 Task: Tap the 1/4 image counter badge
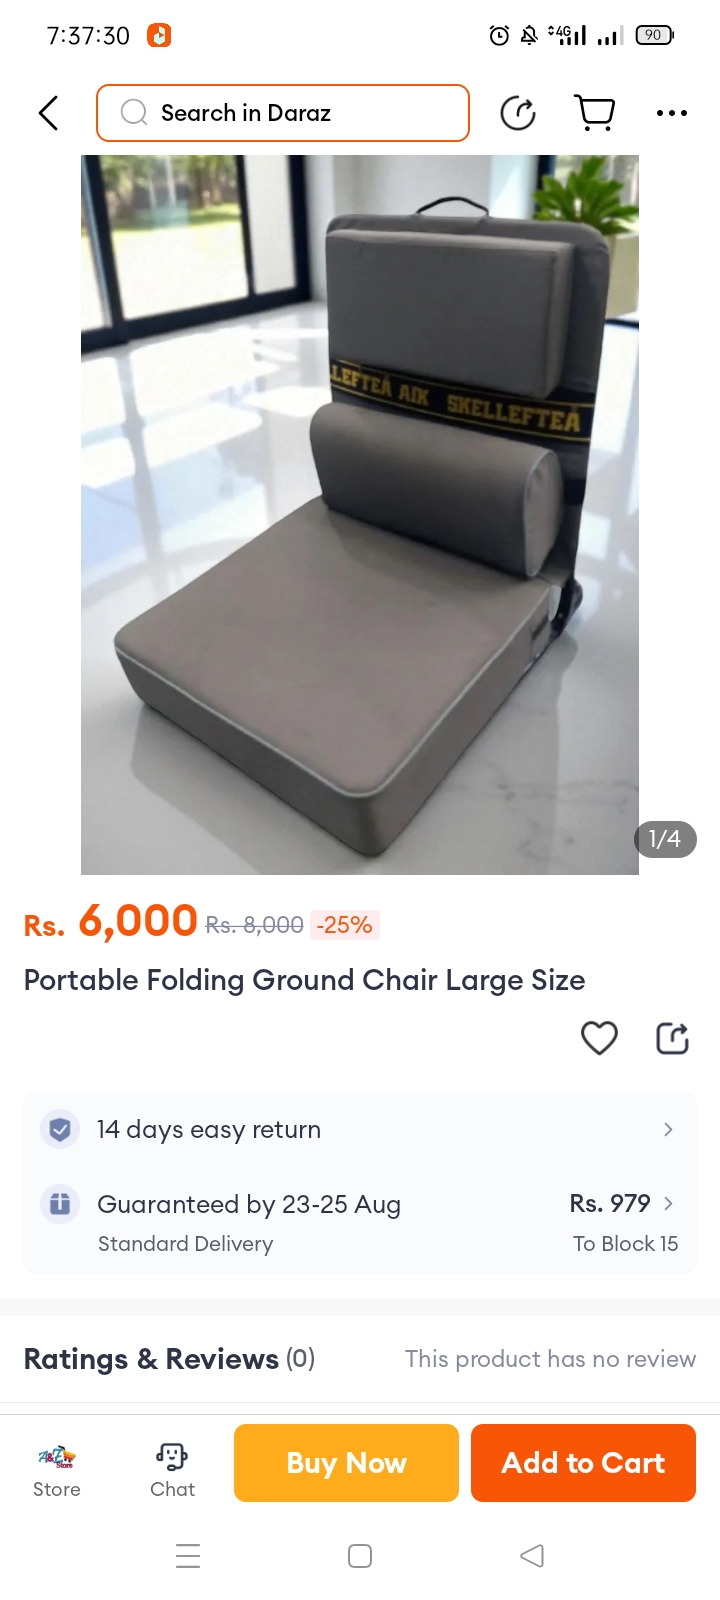pos(665,839)
